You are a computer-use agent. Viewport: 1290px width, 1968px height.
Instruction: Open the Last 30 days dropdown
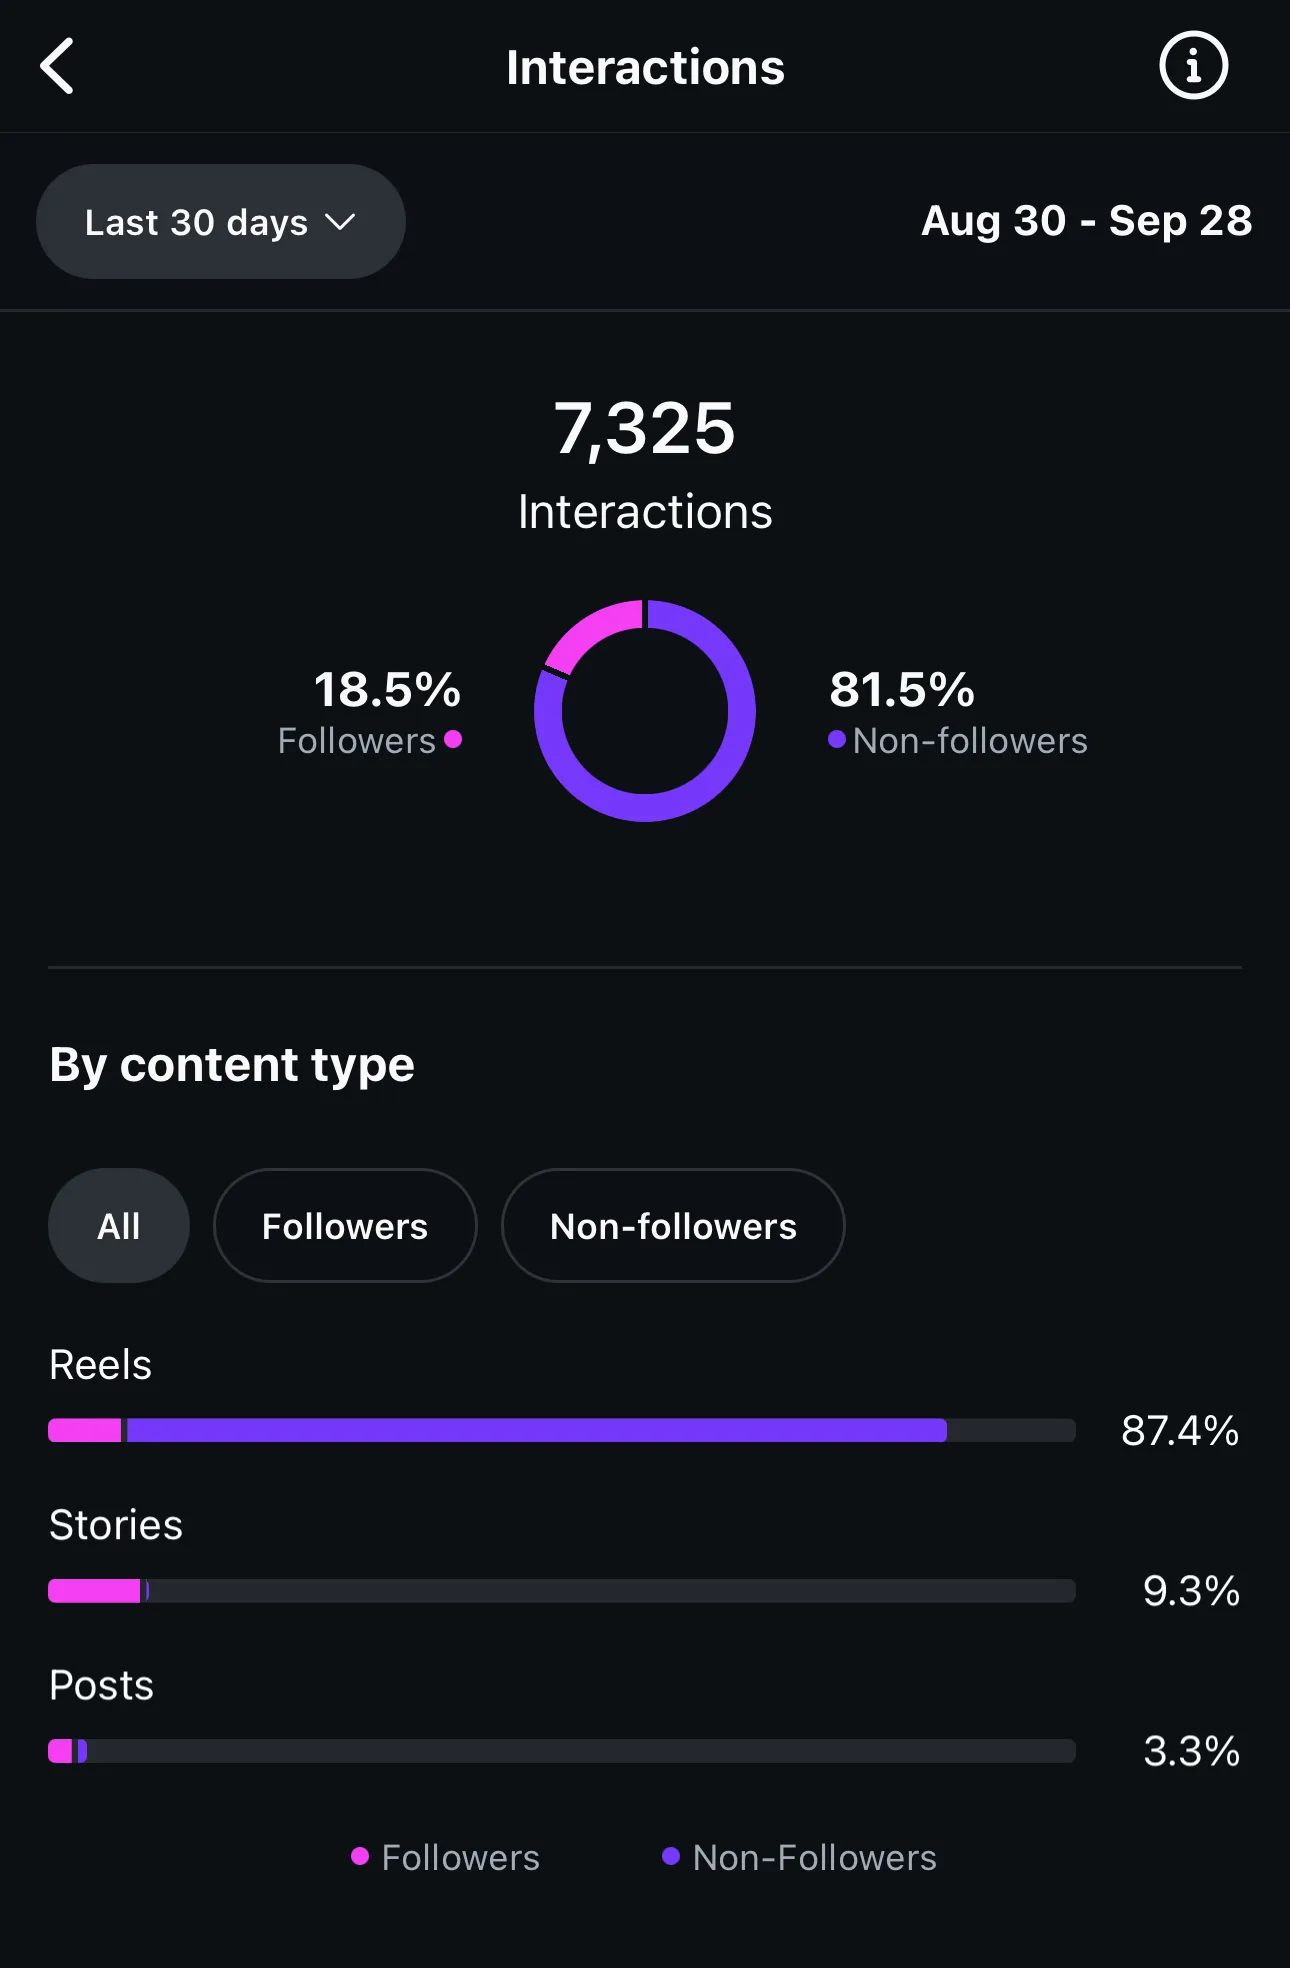tap(220, 221)
